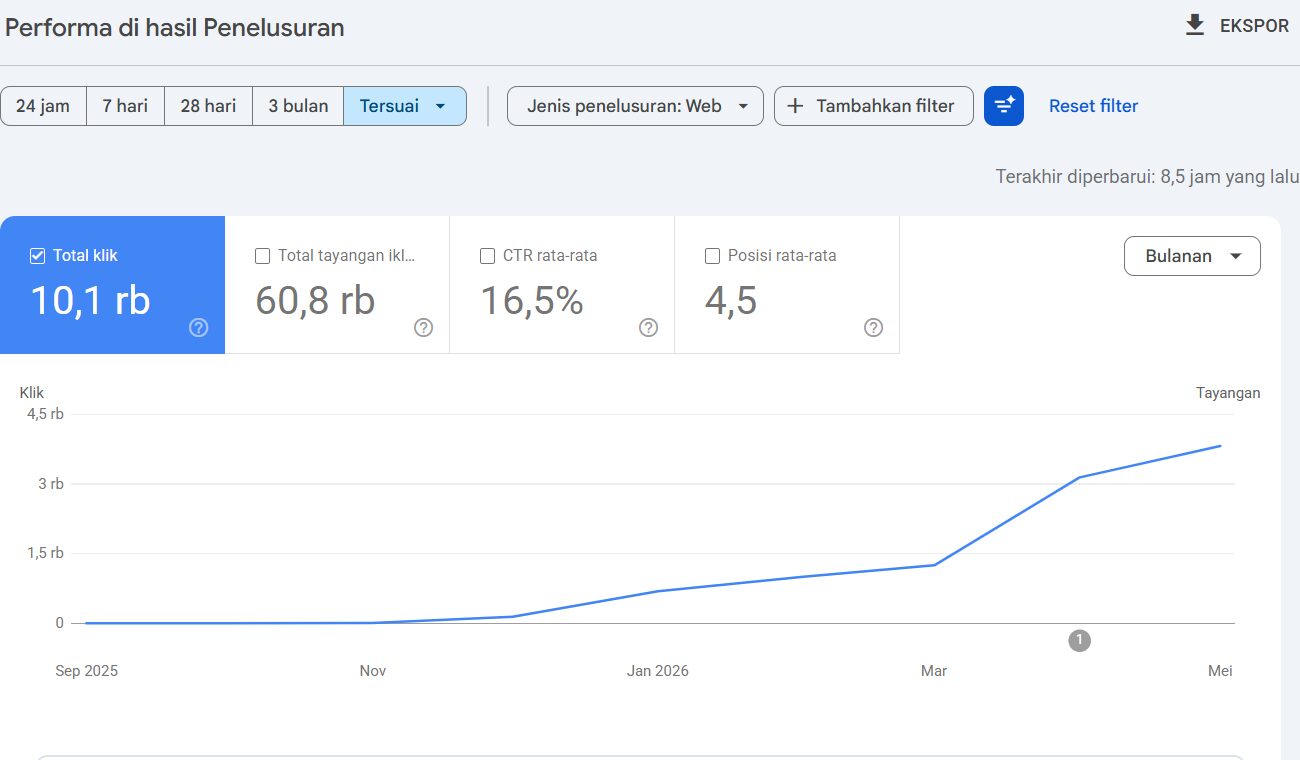This screenshot has height=760, width=1300.
Task: Click the 1,5 rb axis label
Action: (x=46, y=553)
